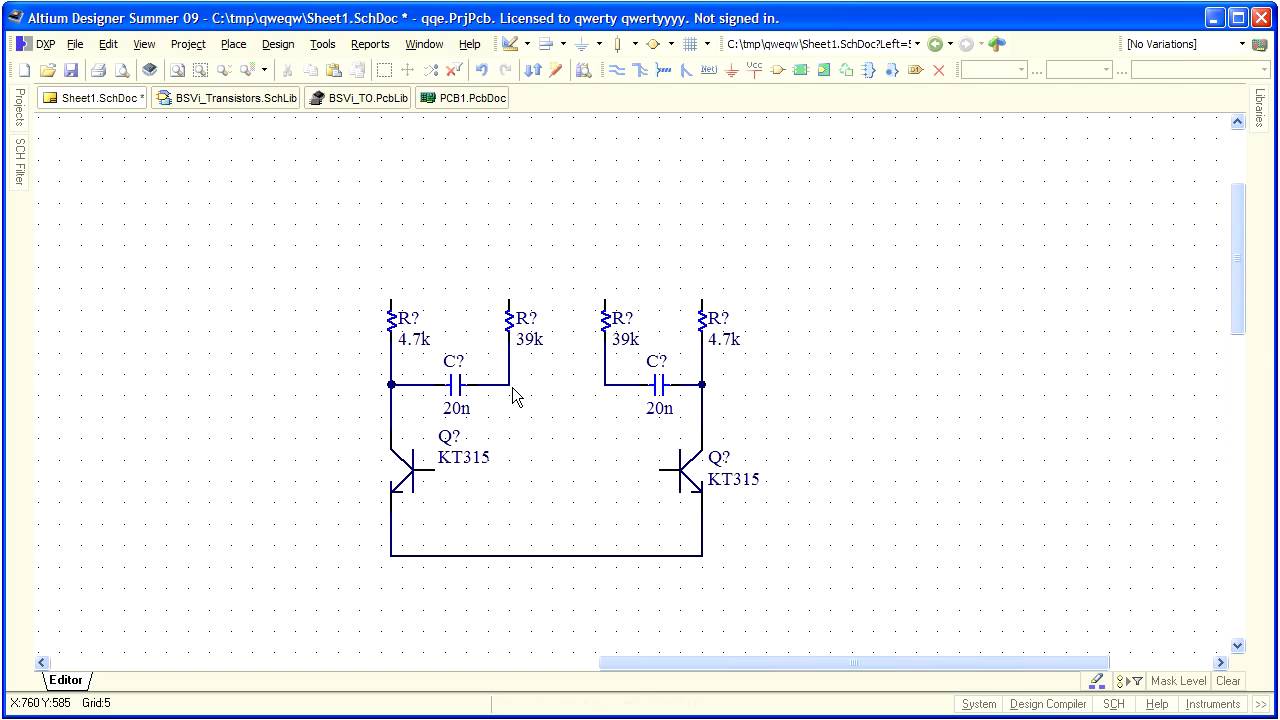This screenshot has width=1280, height=720.
Task: Activate the Cross Probe tool
Action: click(x=555, y=70)
